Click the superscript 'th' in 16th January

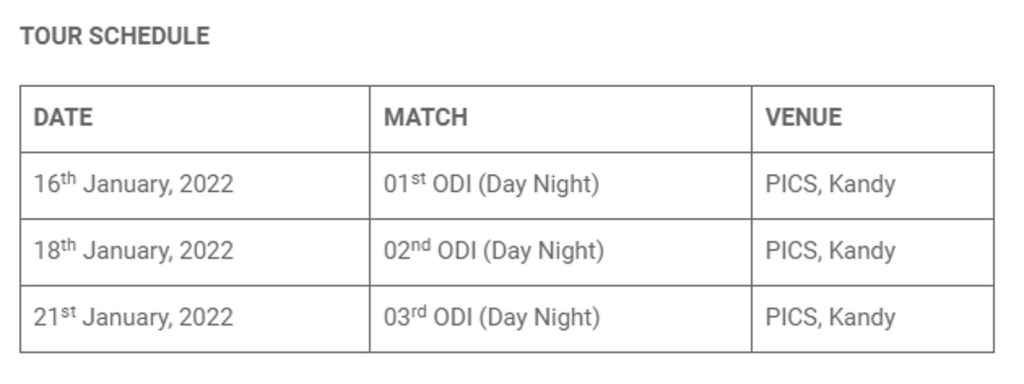(x=69, y=179)
